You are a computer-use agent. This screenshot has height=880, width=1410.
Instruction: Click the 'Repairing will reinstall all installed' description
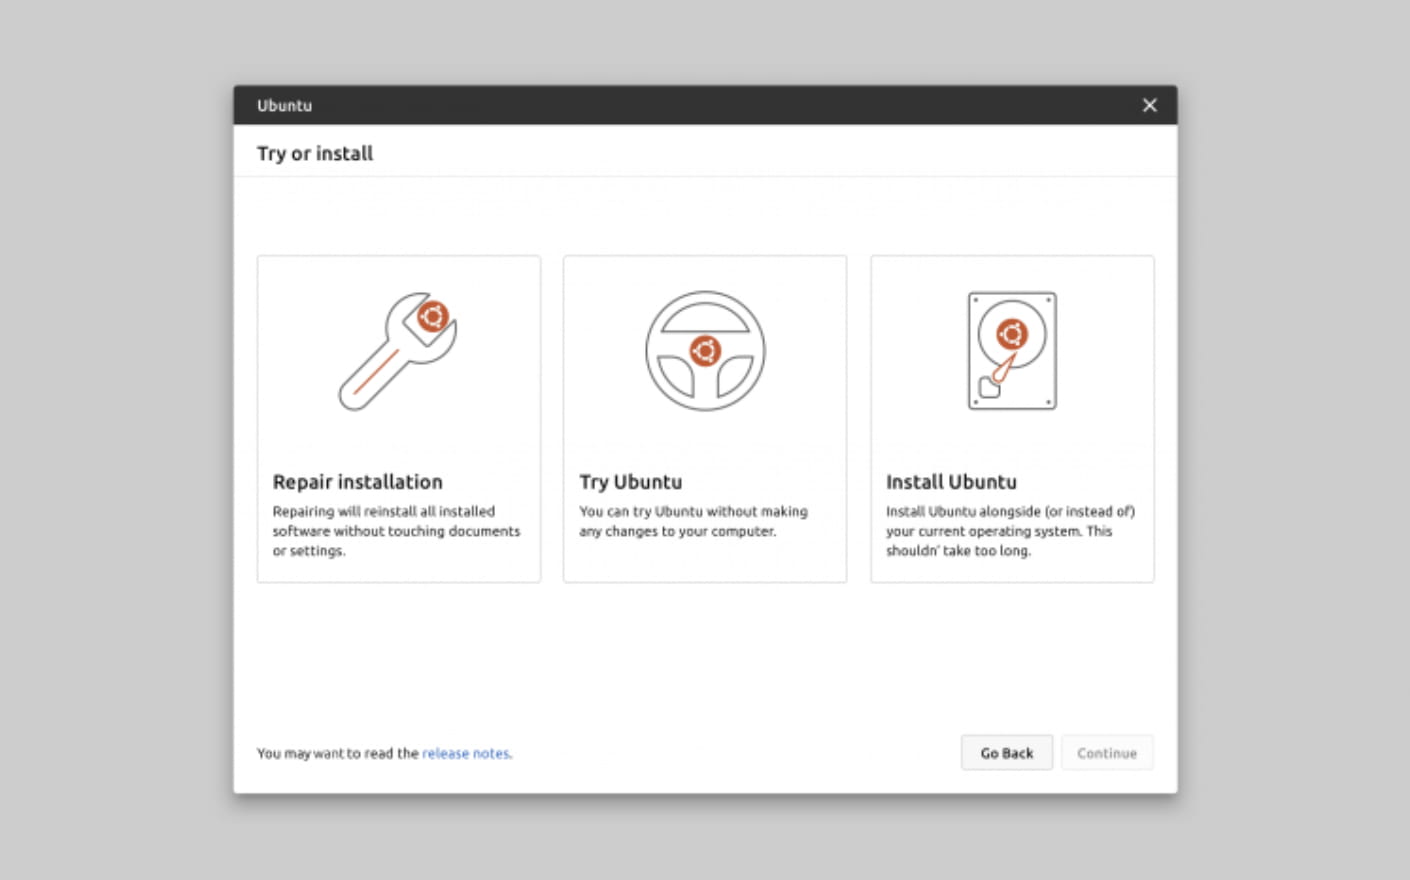click(x=396, y=531)
